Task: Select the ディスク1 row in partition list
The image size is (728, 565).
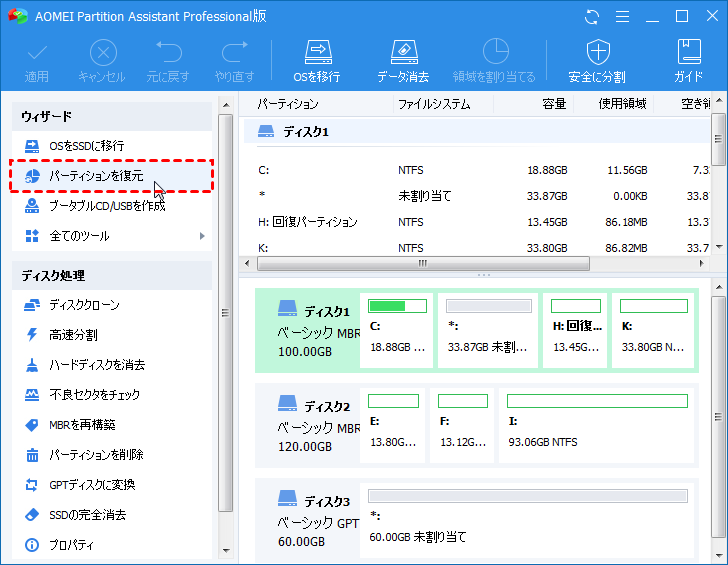Action: coord(477,132)
